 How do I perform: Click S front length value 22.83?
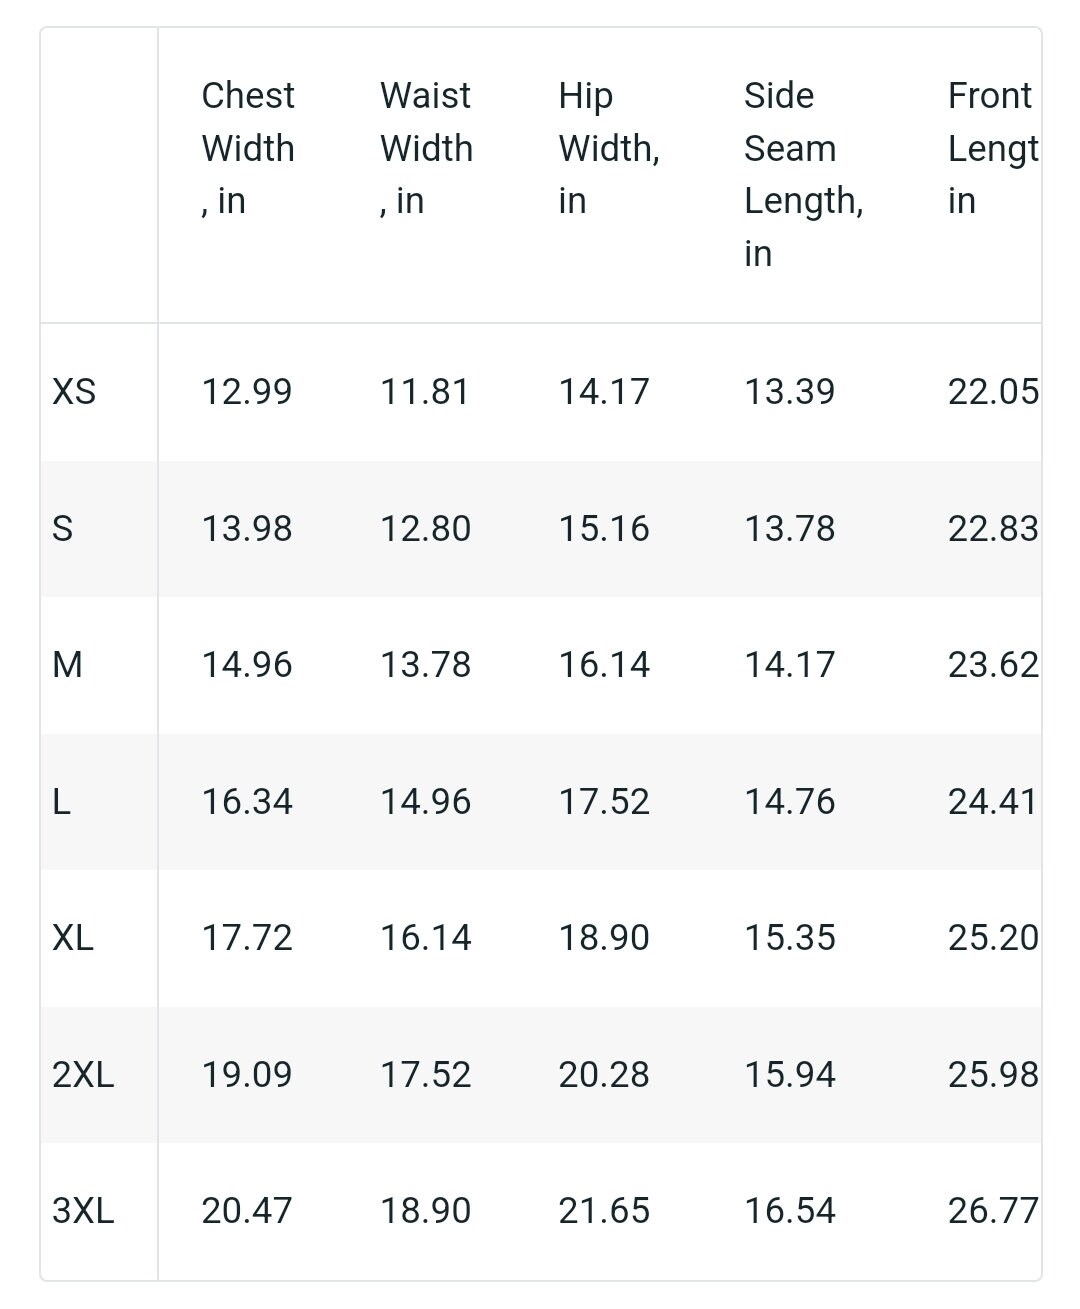point(993,528)
